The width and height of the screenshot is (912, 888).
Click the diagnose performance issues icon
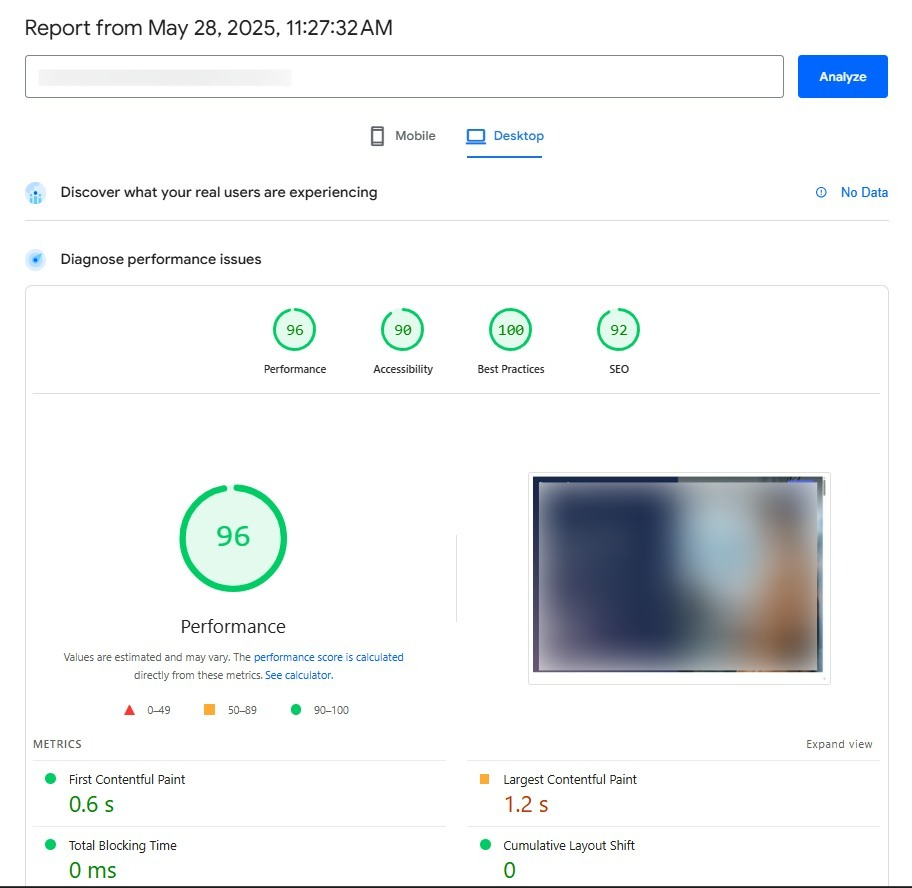[x=36, y=260]
